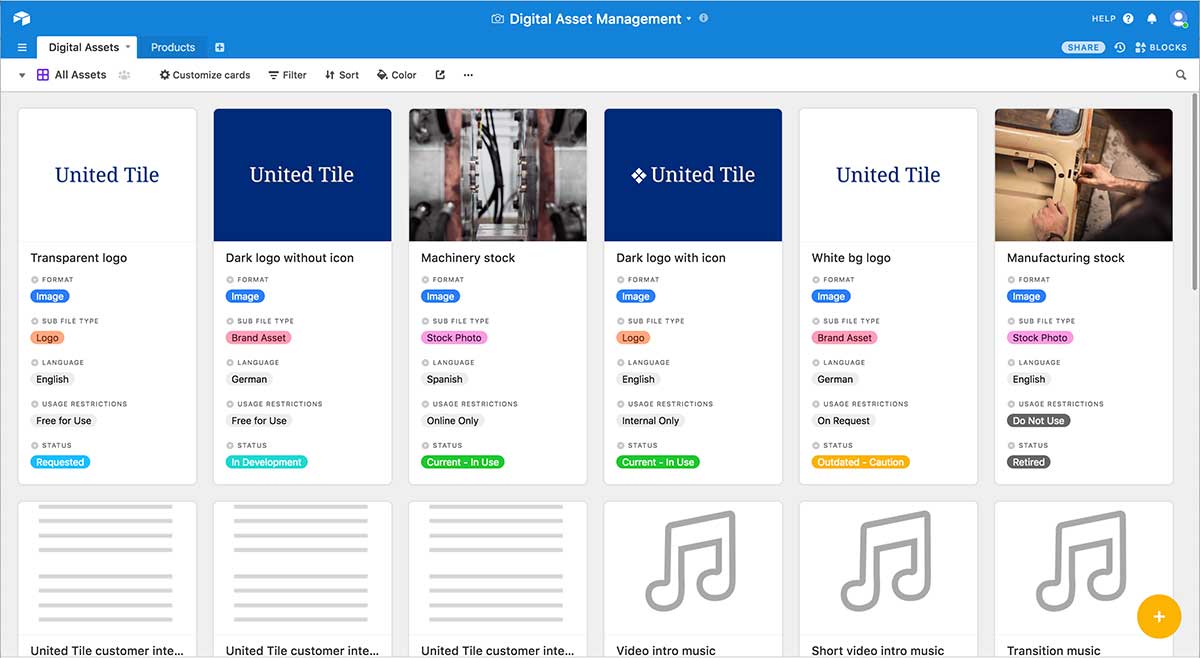Open the All Assets view switcher
1200x658 pixels.
pyautogui.click(x=71, y=75)
